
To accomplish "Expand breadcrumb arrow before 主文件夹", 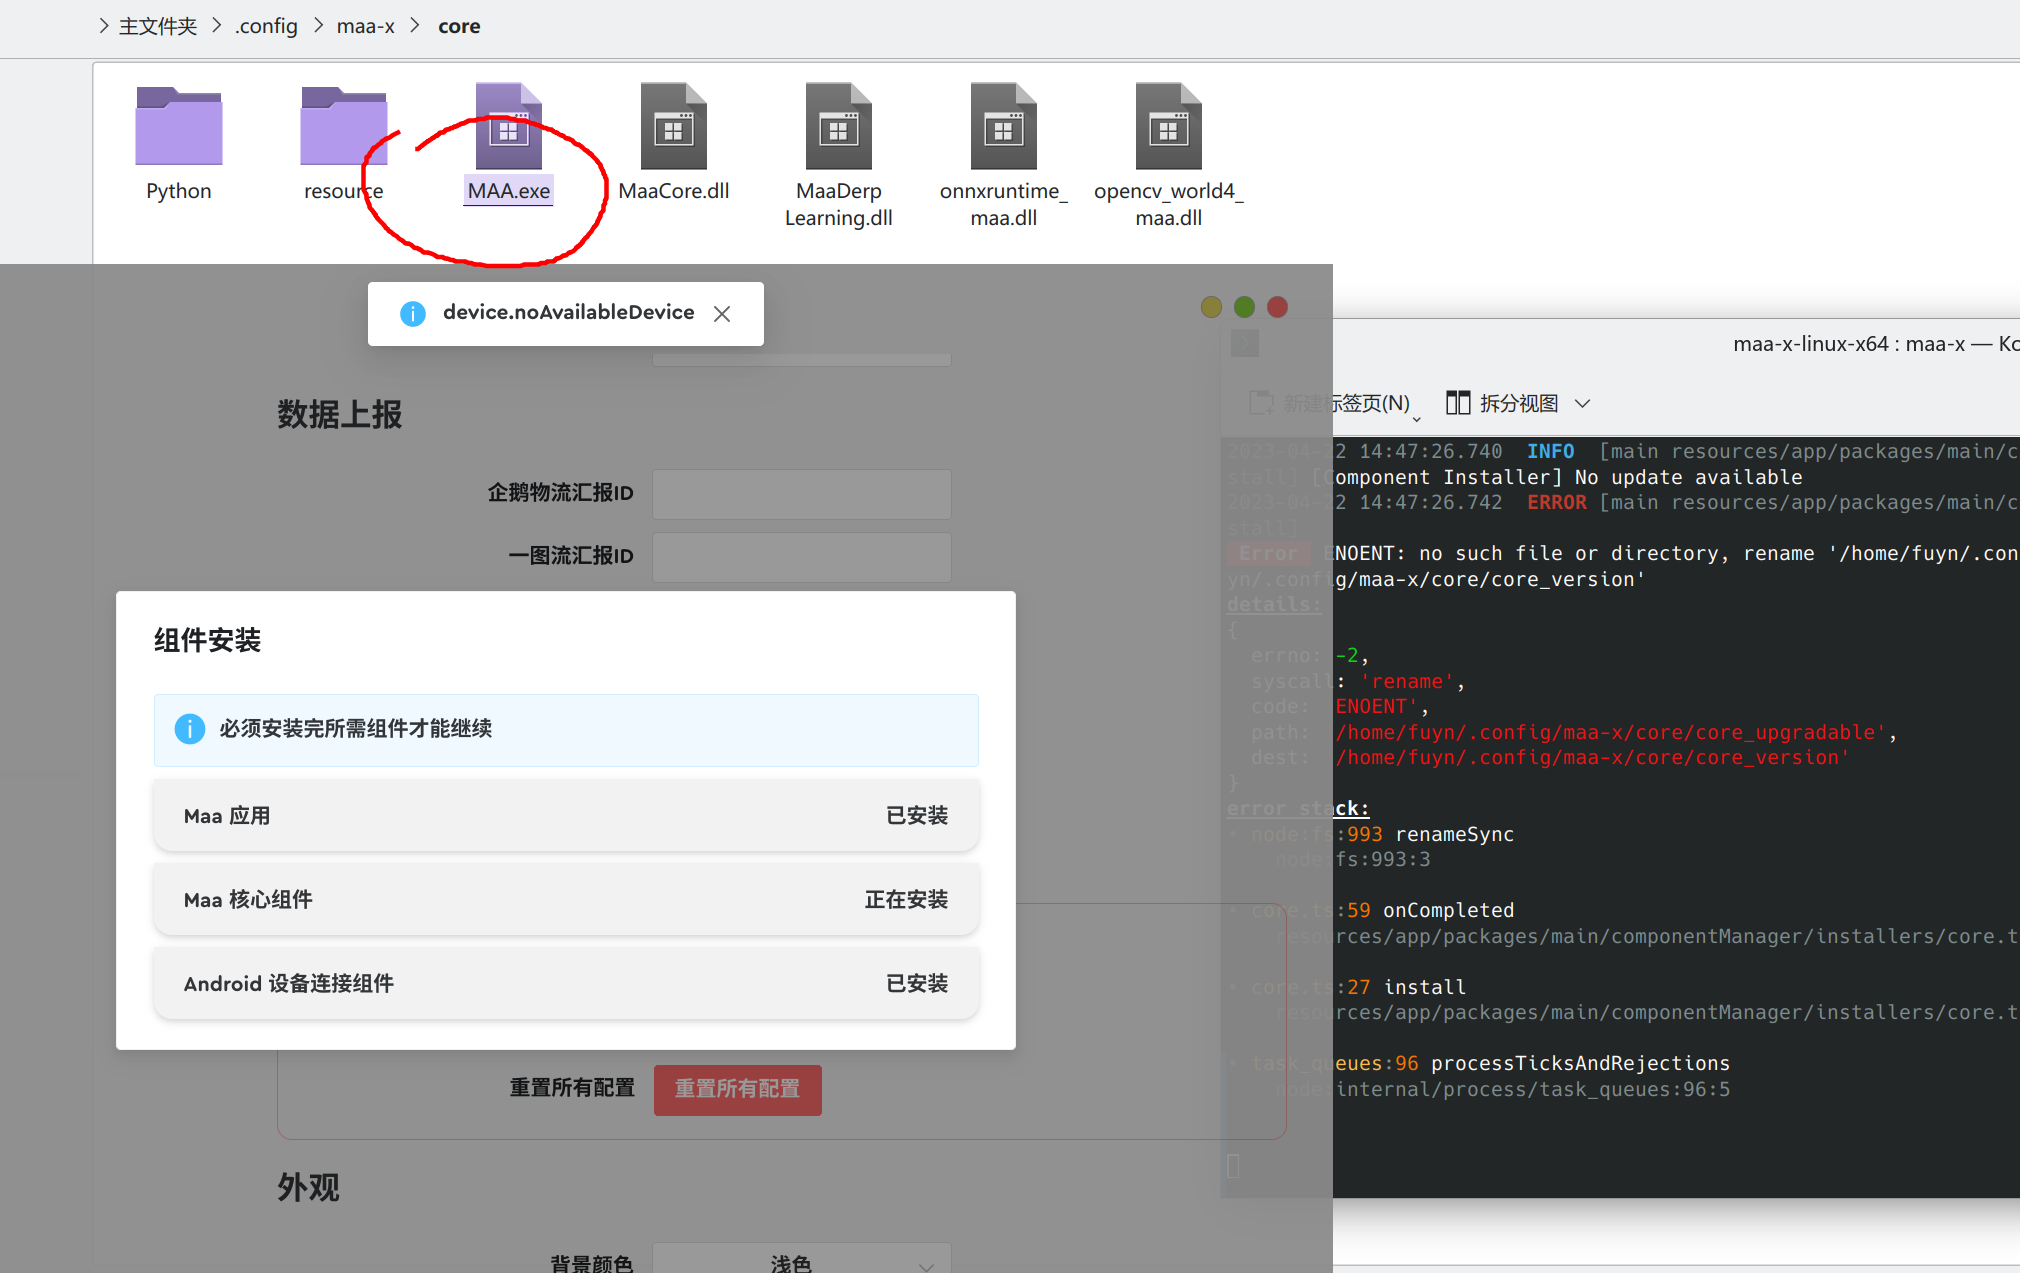I will [x=104, y=26].
